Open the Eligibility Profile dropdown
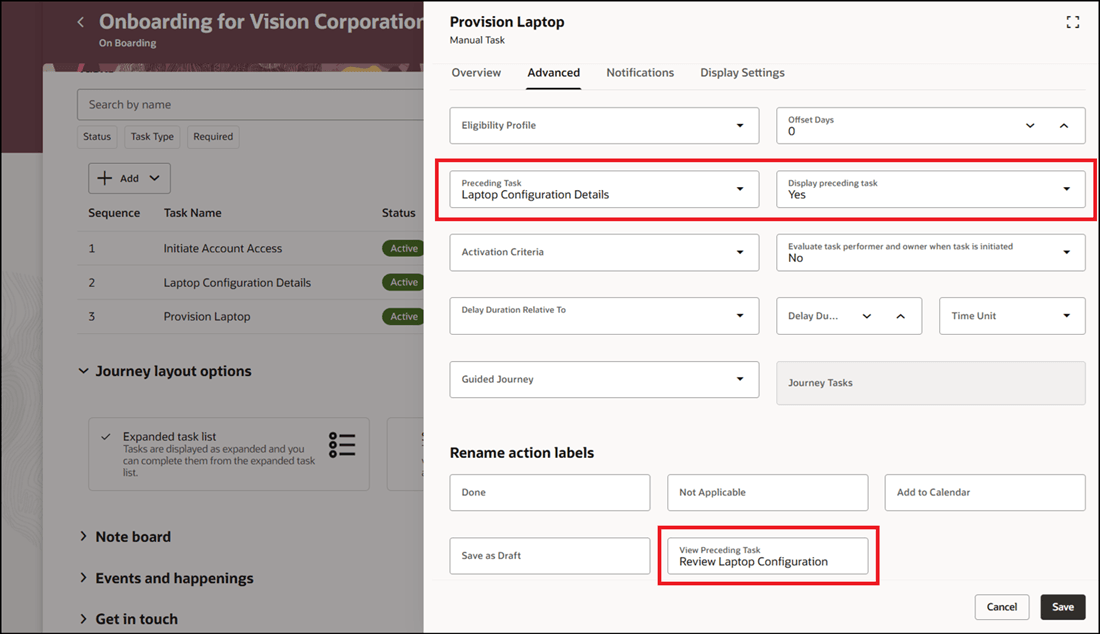The width and height of the screenshot is (1100, 634). pyautogui.click(x=739, y=125)
